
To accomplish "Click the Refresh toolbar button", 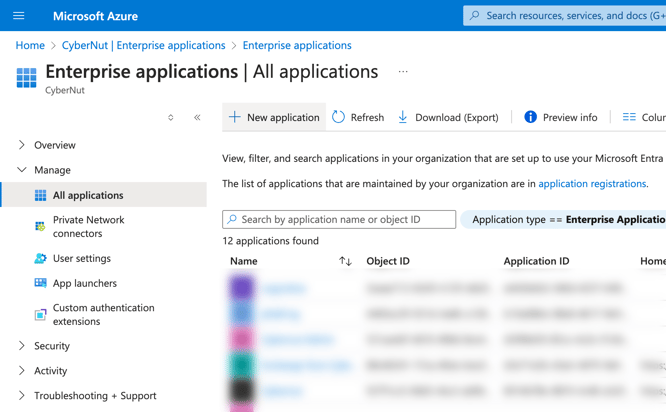I will 358,117.
